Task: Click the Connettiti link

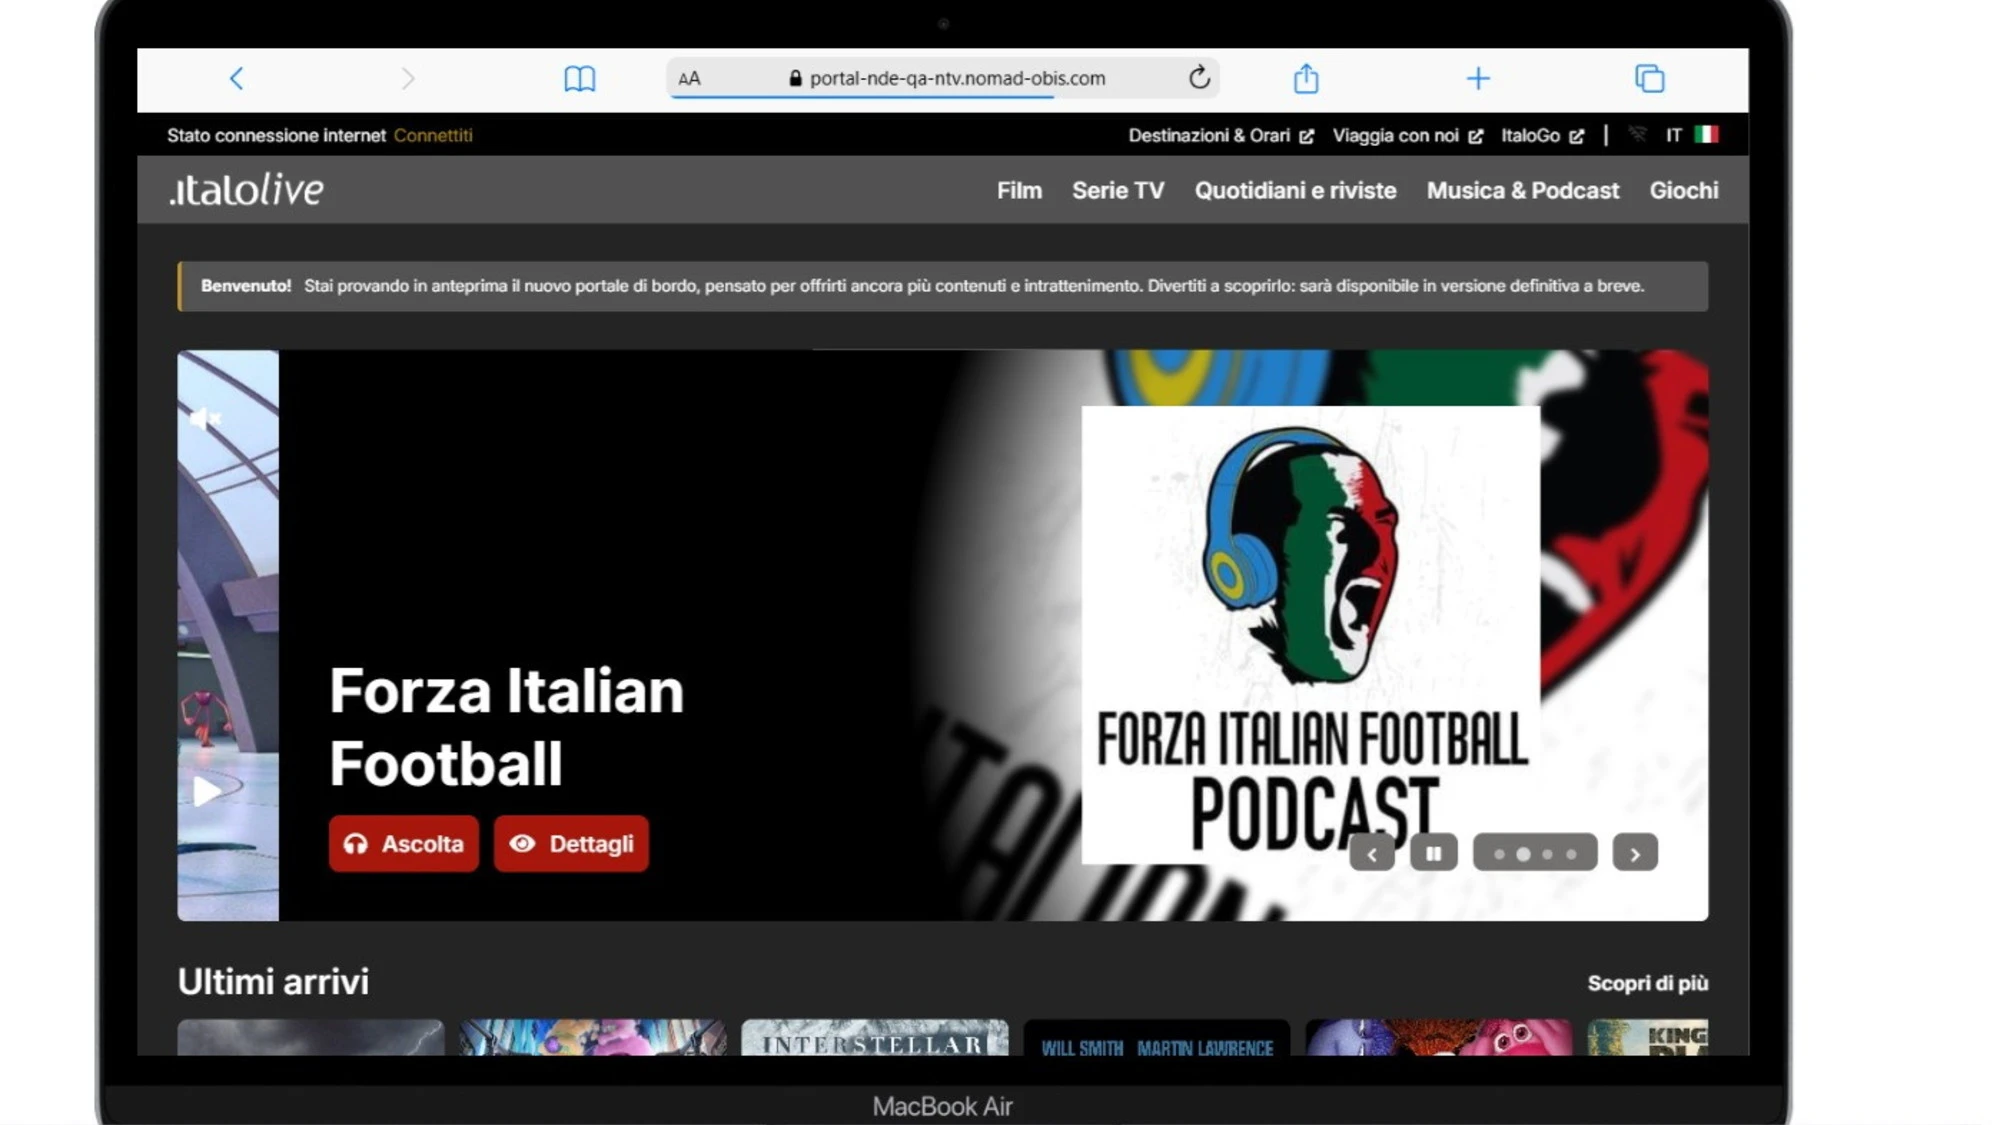Action: pos(433,135)
